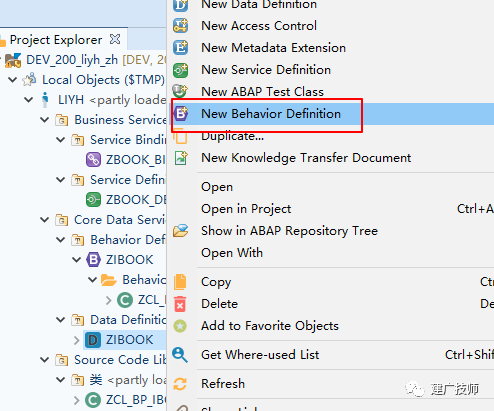
Task: Click the Add to Favorite Objects star icon
Action: pyautogui.click(x=180, y=326)
